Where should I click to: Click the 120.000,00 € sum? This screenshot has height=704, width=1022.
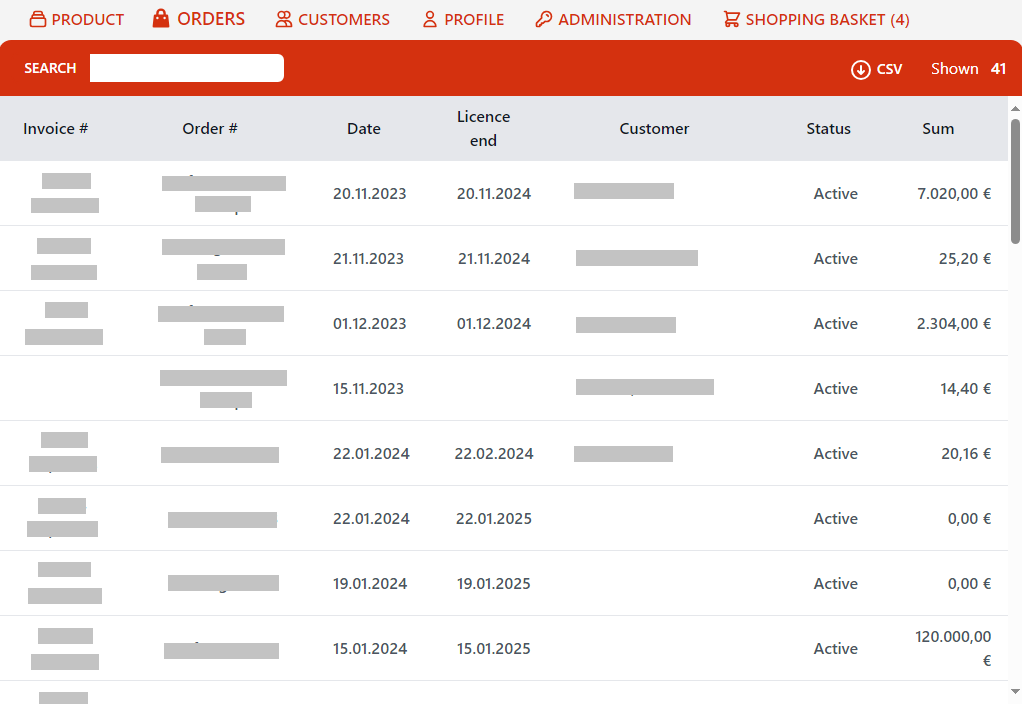pos(953,649)
